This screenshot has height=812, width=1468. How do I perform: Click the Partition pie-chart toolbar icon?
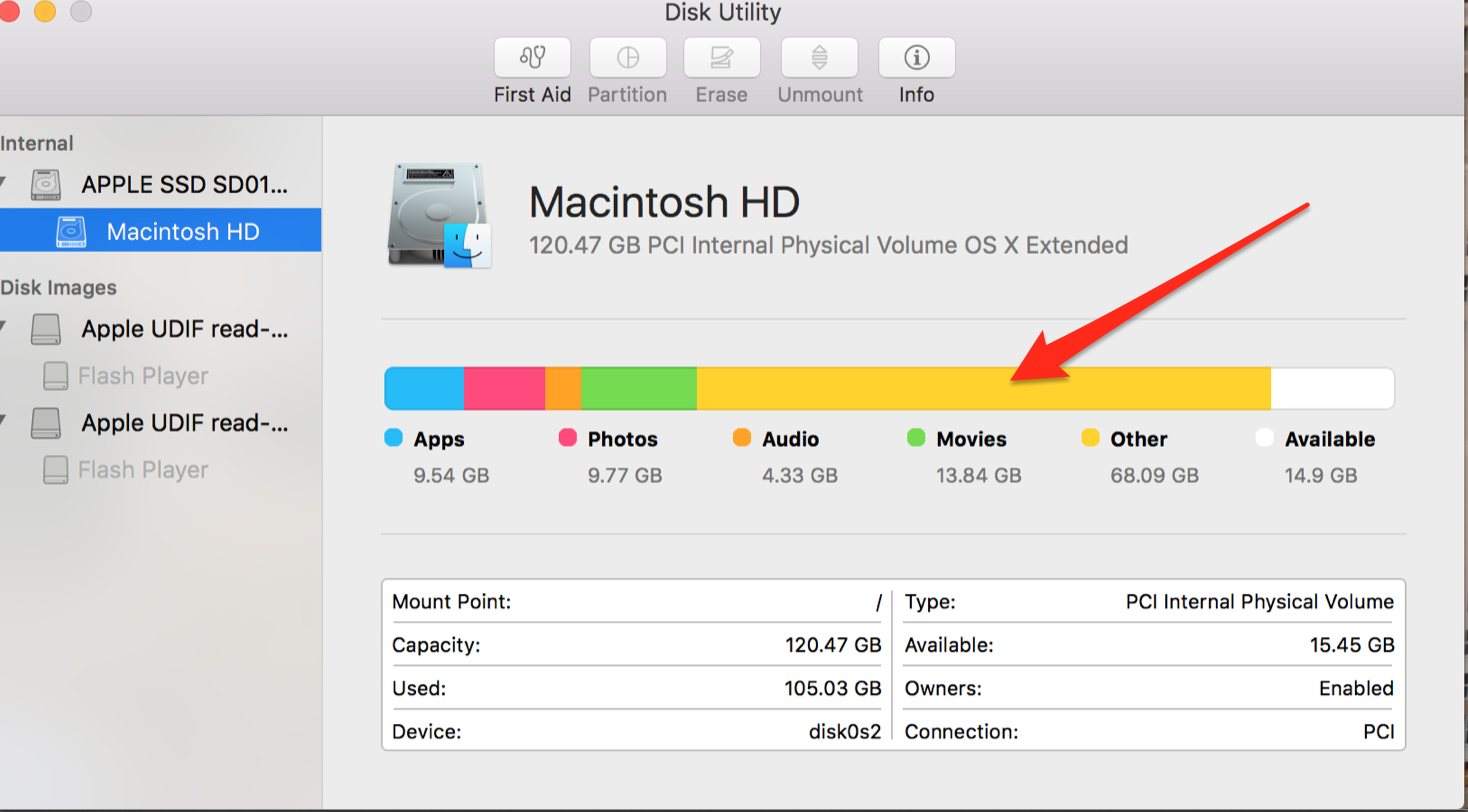tap(627, 58)
